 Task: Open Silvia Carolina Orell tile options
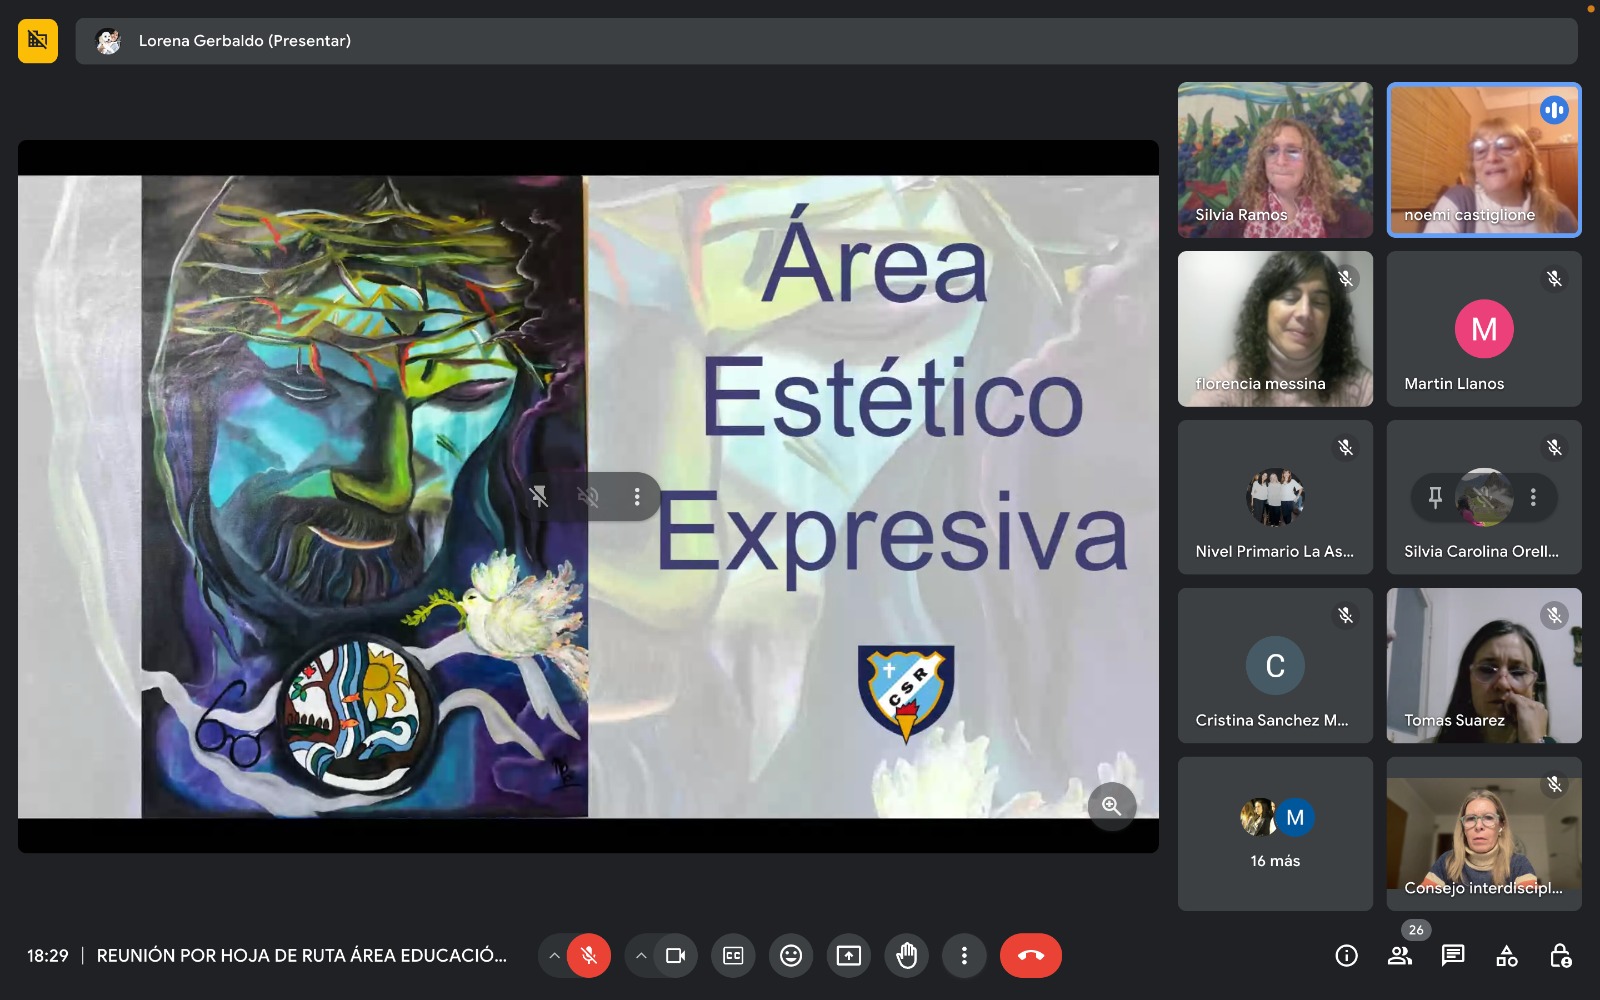coord(1533,497)
